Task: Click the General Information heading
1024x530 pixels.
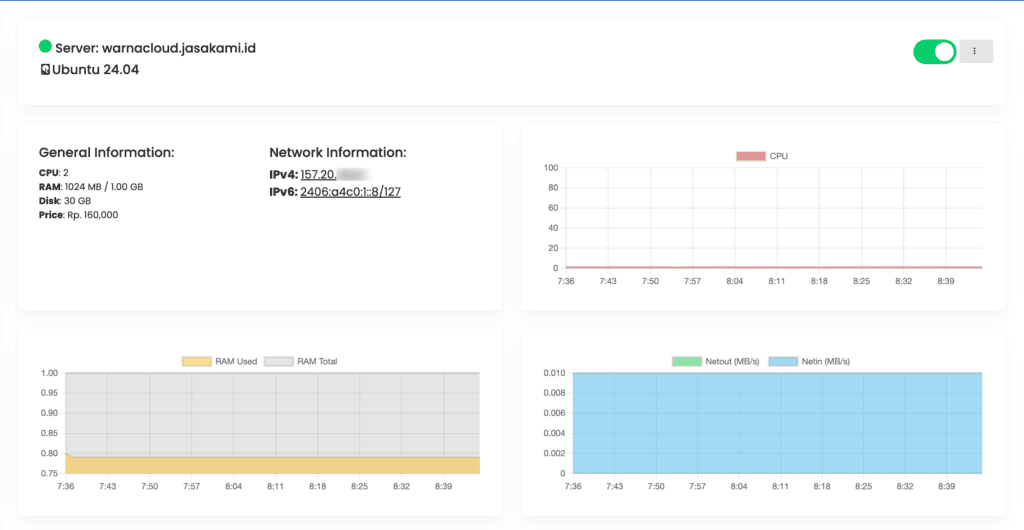Action: (106, 153)
